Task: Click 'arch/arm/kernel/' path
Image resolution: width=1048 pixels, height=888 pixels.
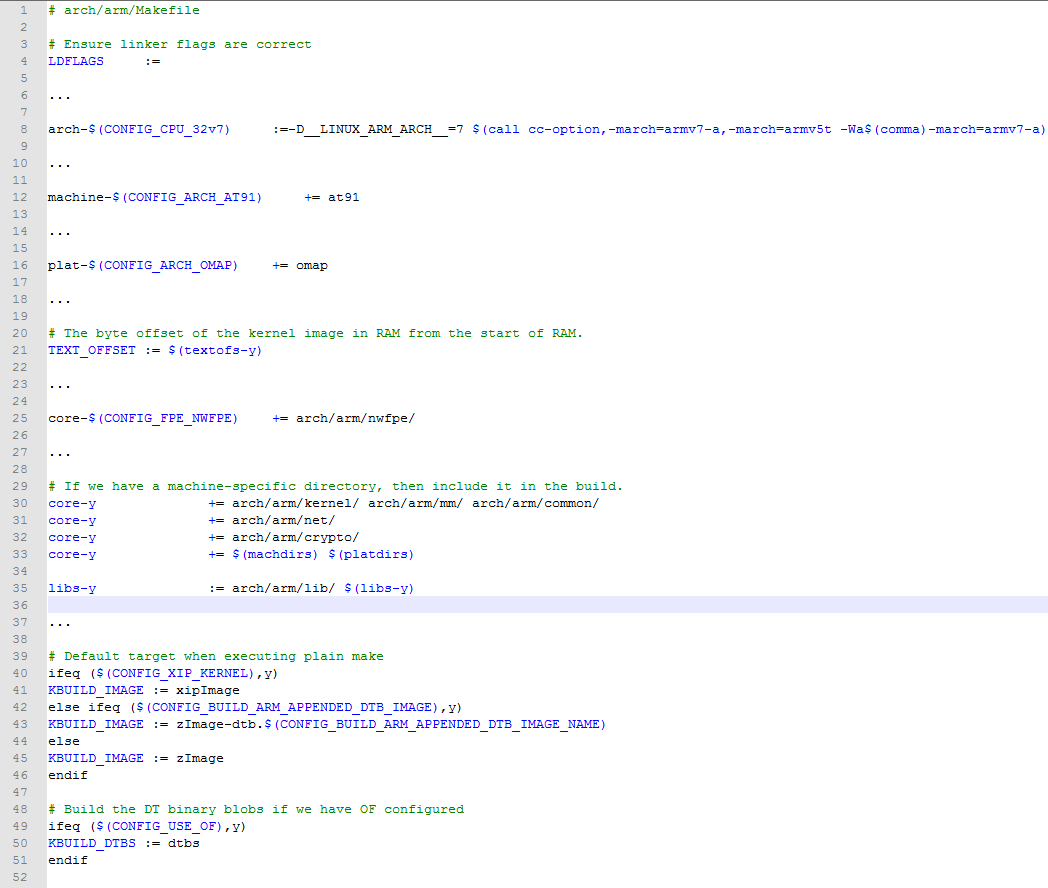Action: 295,503
